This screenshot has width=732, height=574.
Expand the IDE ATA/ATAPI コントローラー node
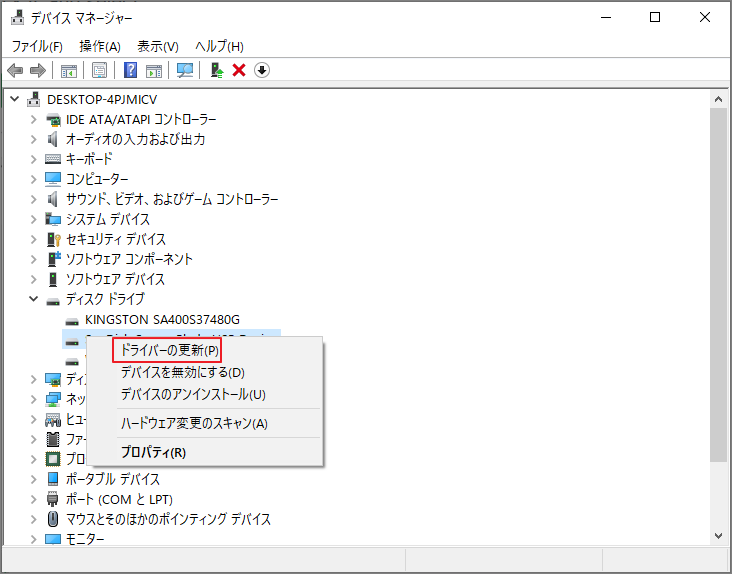click(34, 119)
